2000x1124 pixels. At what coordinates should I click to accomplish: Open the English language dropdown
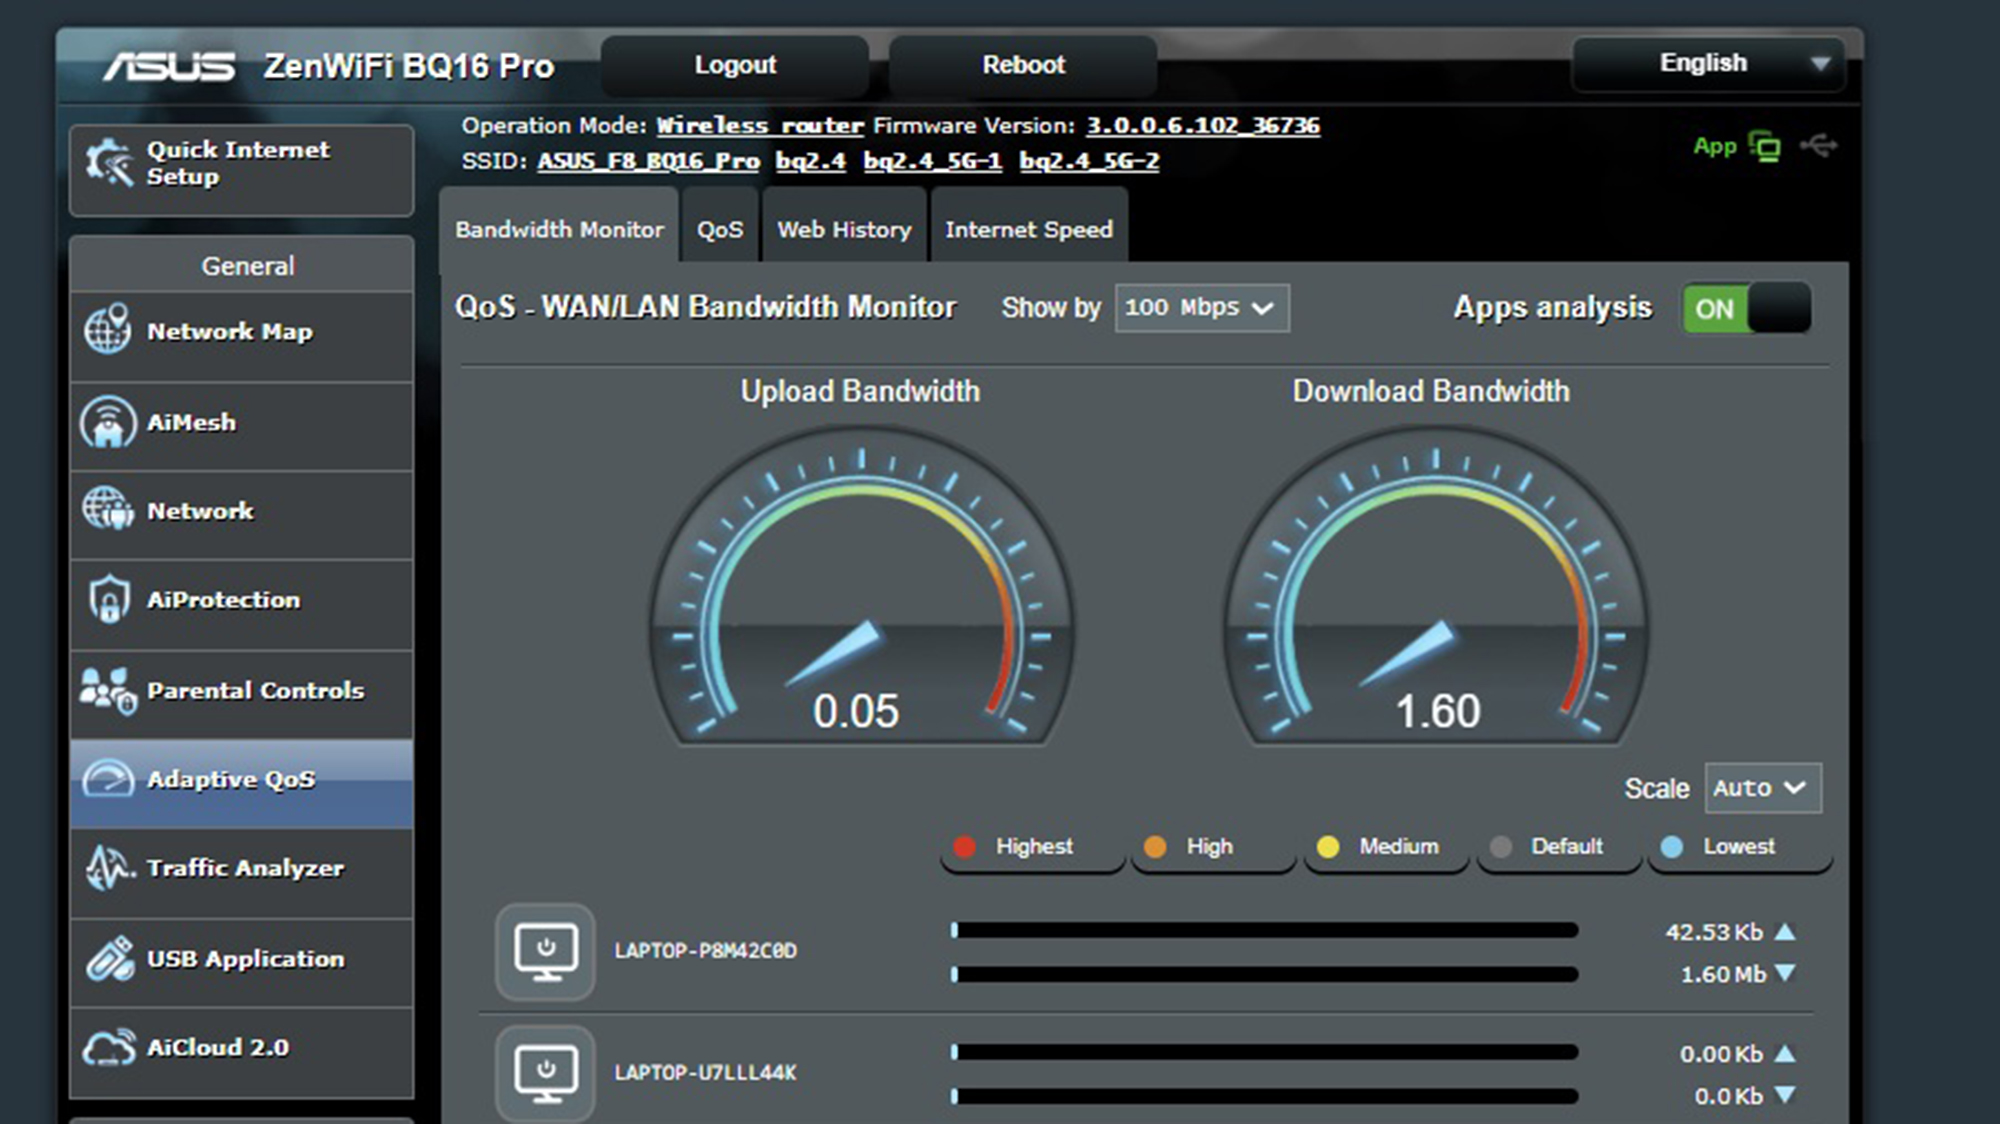pyautogui.click(x=1708, y=64)
